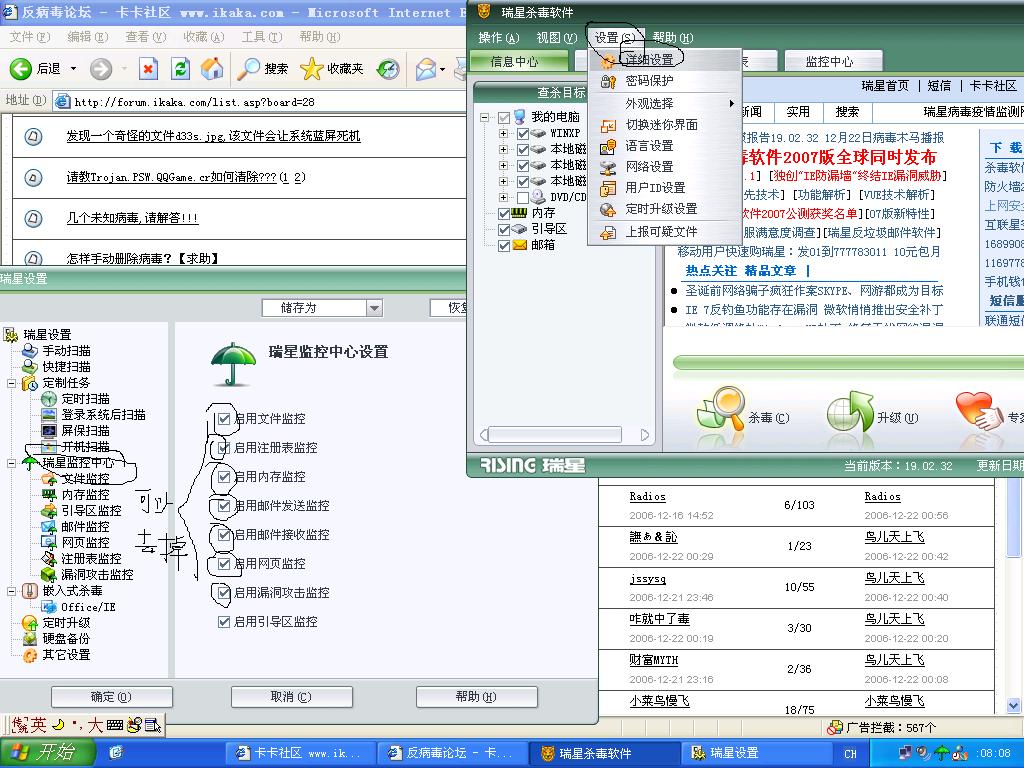Image resolution: width=1024 pixels, height=768 pixels.
Task: Collapse 瑞星监控中心 tree node
Action: 12,463
